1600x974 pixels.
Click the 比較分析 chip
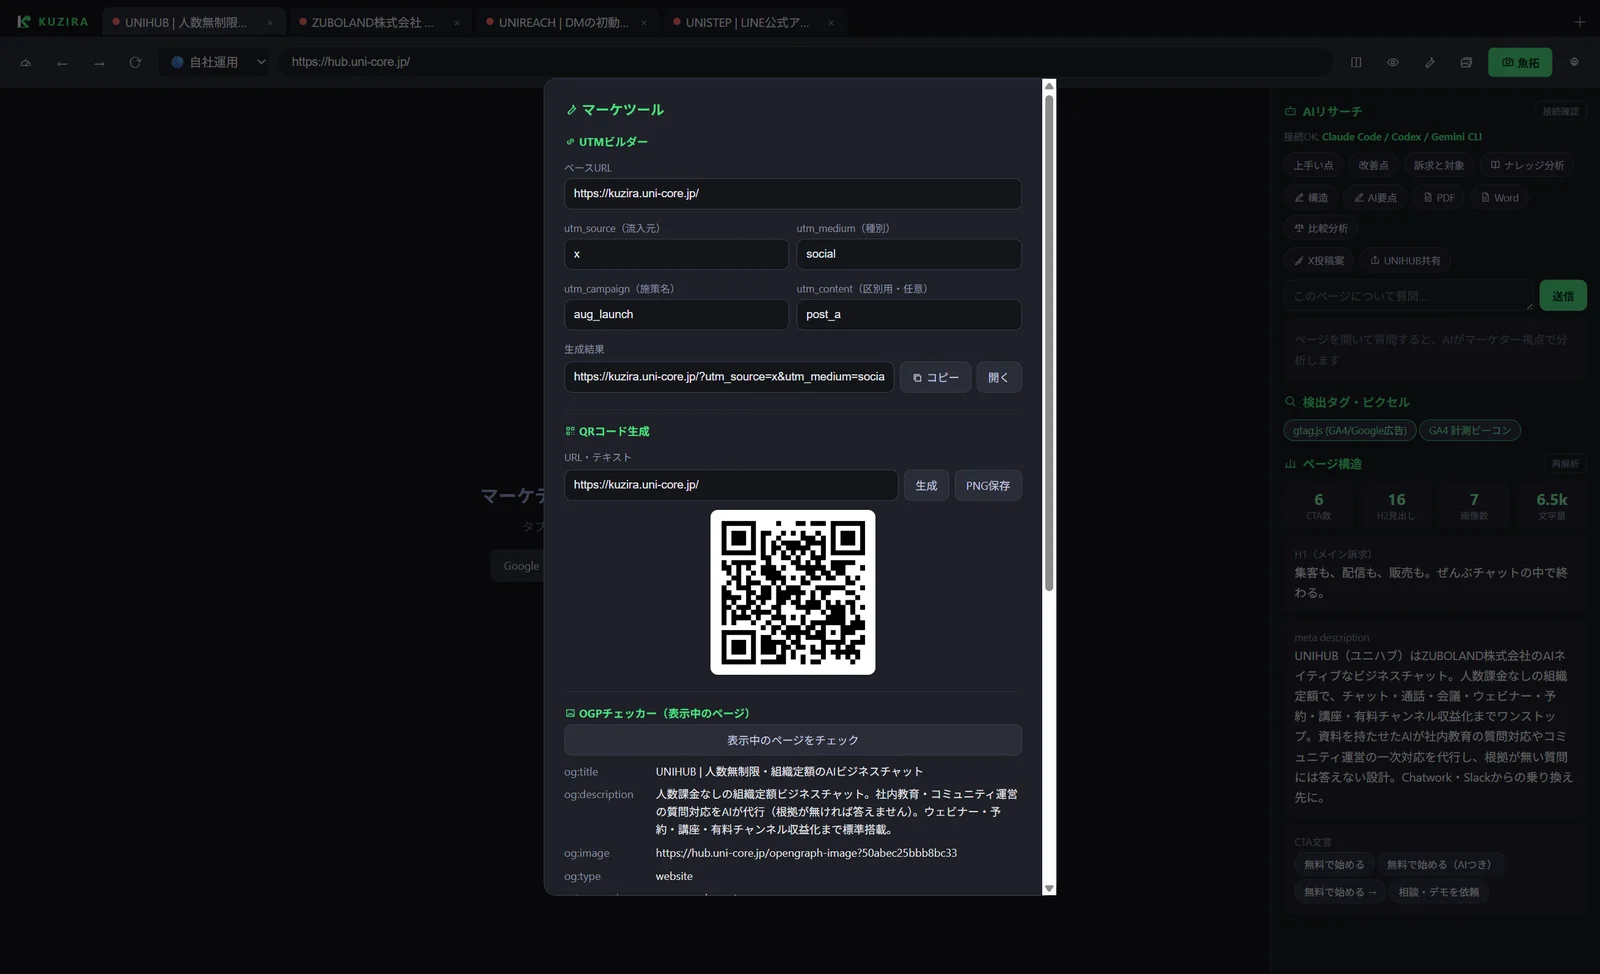coord(1321,229)
